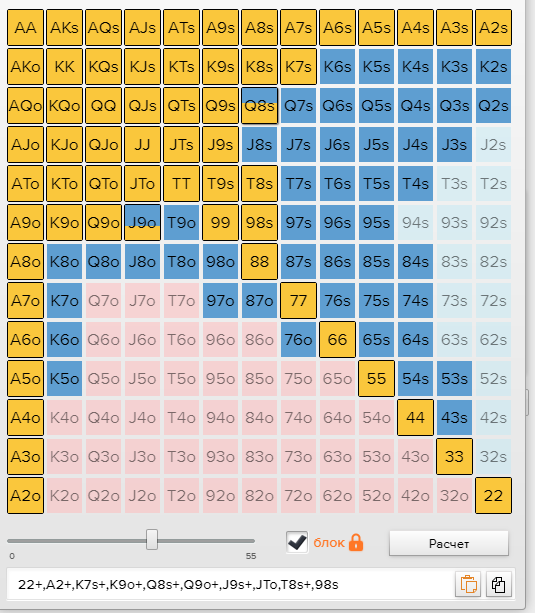Image resolution: width=535 pixels, height=613 pixels.
Task: Click the блок label text
Action: [329, 543]
